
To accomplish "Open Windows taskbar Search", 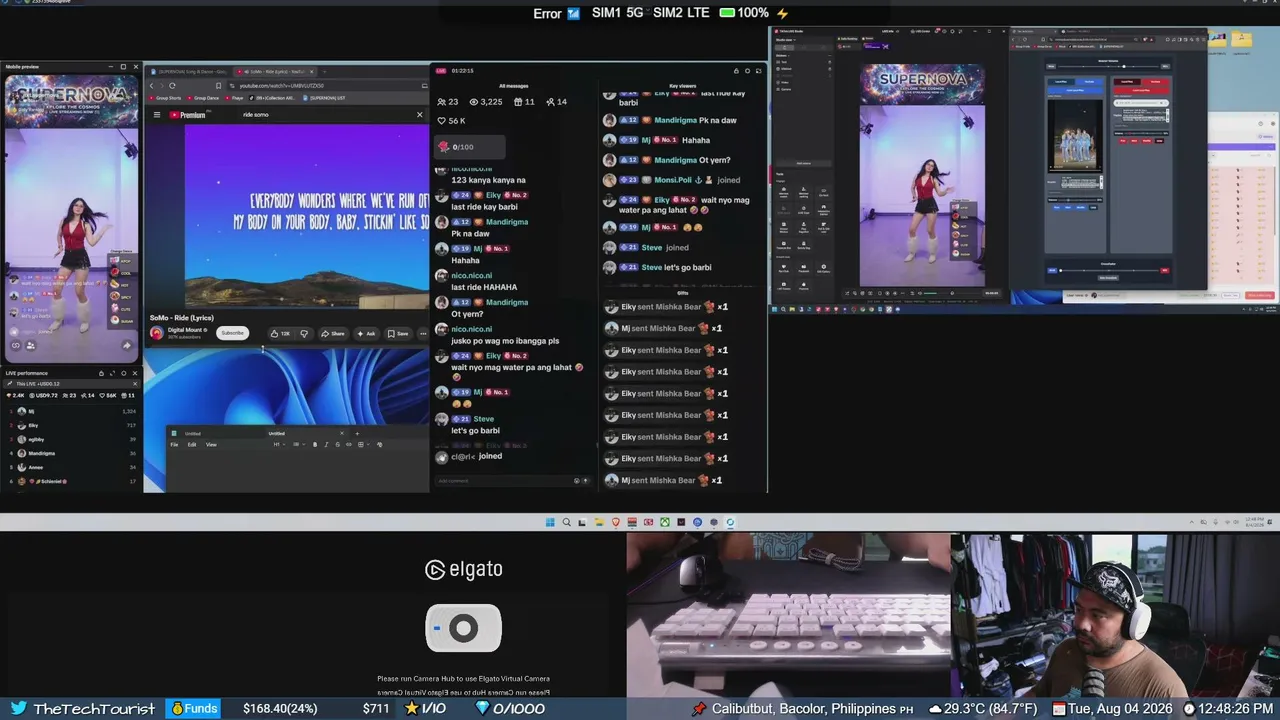I will pos(566,522).
